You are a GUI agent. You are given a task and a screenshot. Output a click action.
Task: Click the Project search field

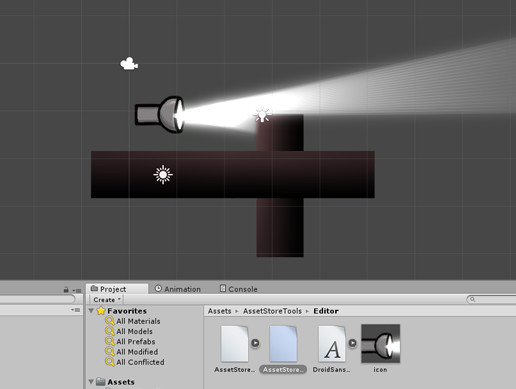click(492, 299)
